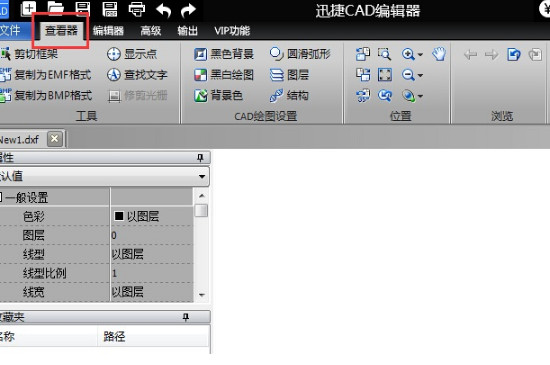Click the blue return arrow icon in 浏览
The width and height of the screenshot is (550, 365).
click(x=514, y=54)
